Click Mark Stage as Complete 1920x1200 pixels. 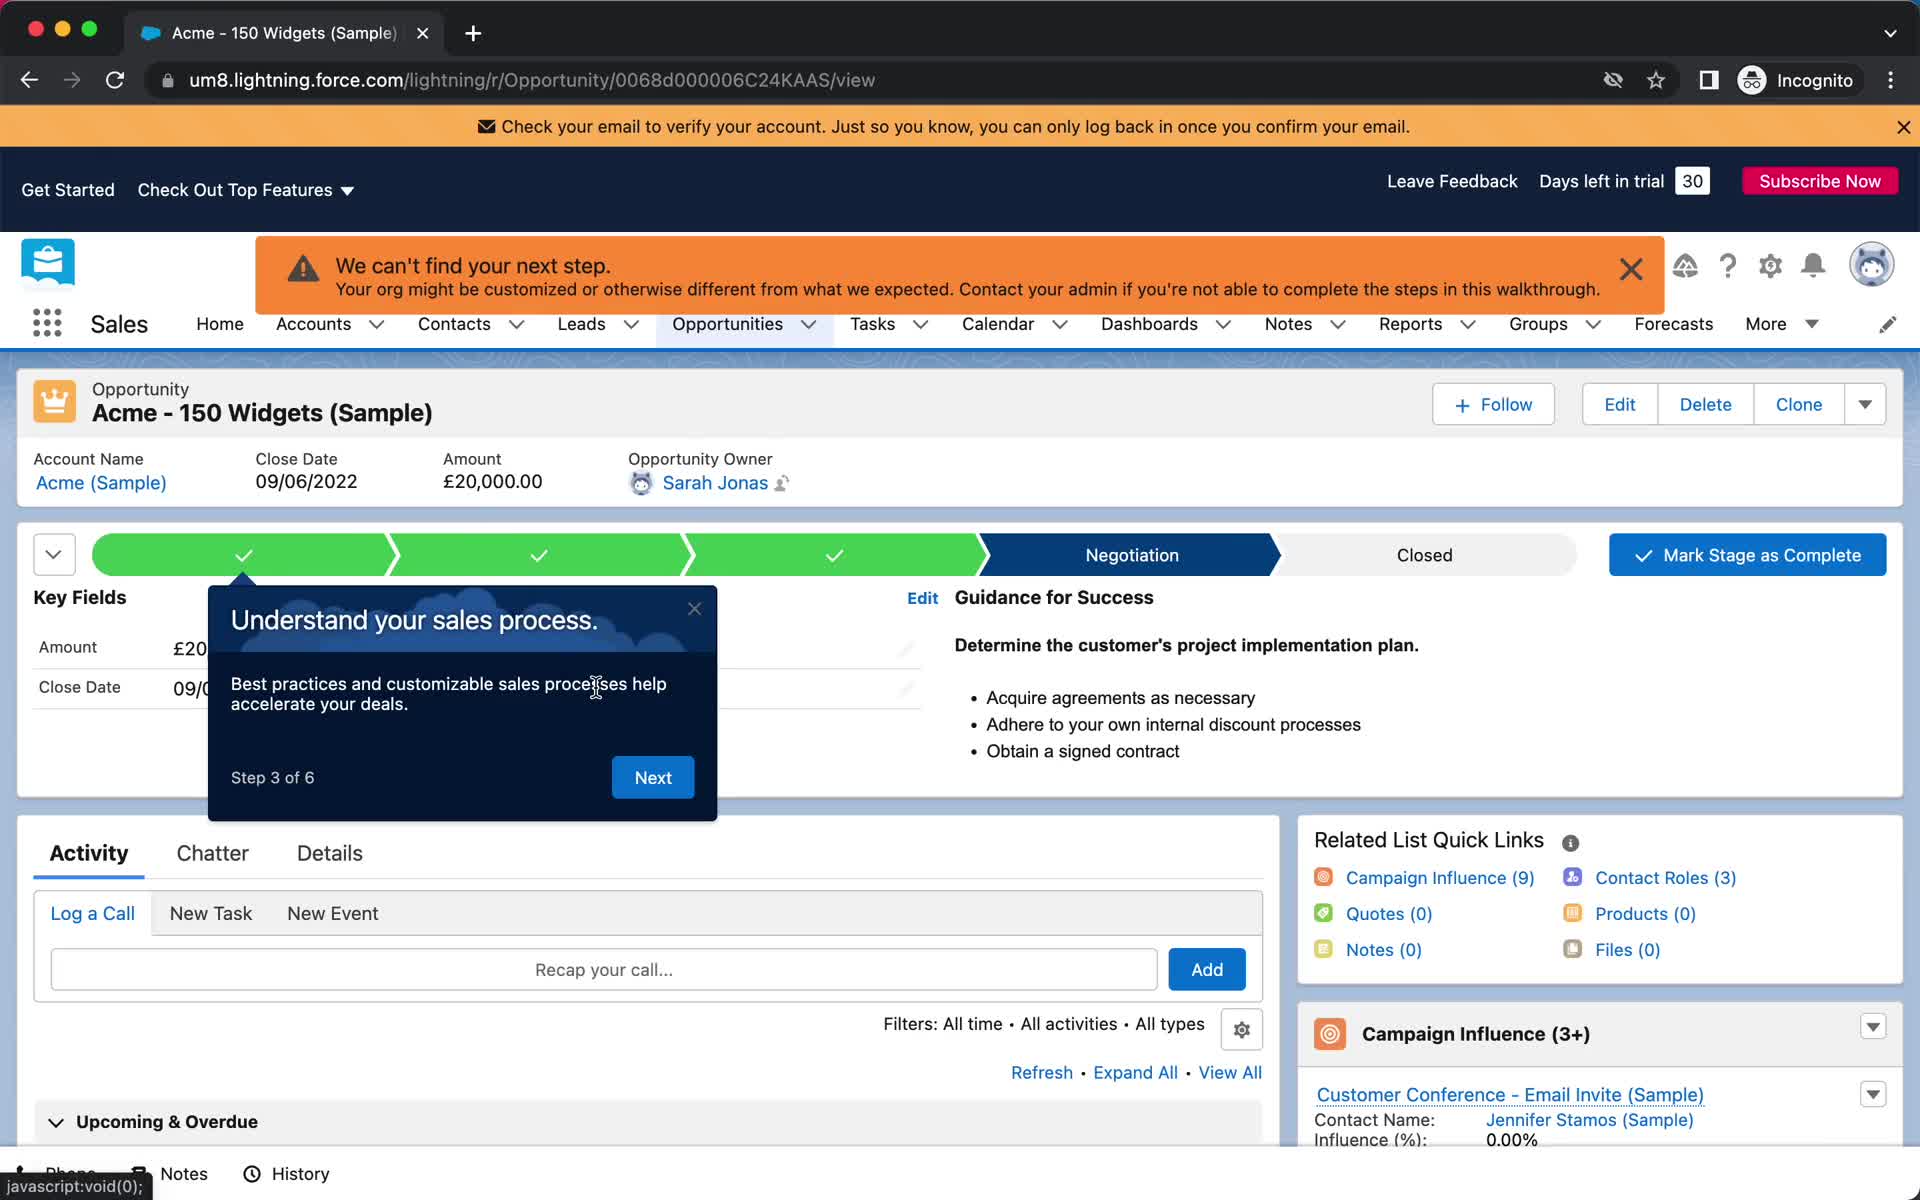pos(1747,555)
